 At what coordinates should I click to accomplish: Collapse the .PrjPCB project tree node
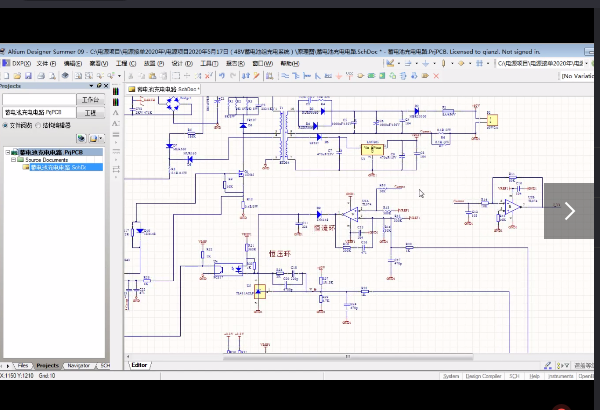[7, 152]
